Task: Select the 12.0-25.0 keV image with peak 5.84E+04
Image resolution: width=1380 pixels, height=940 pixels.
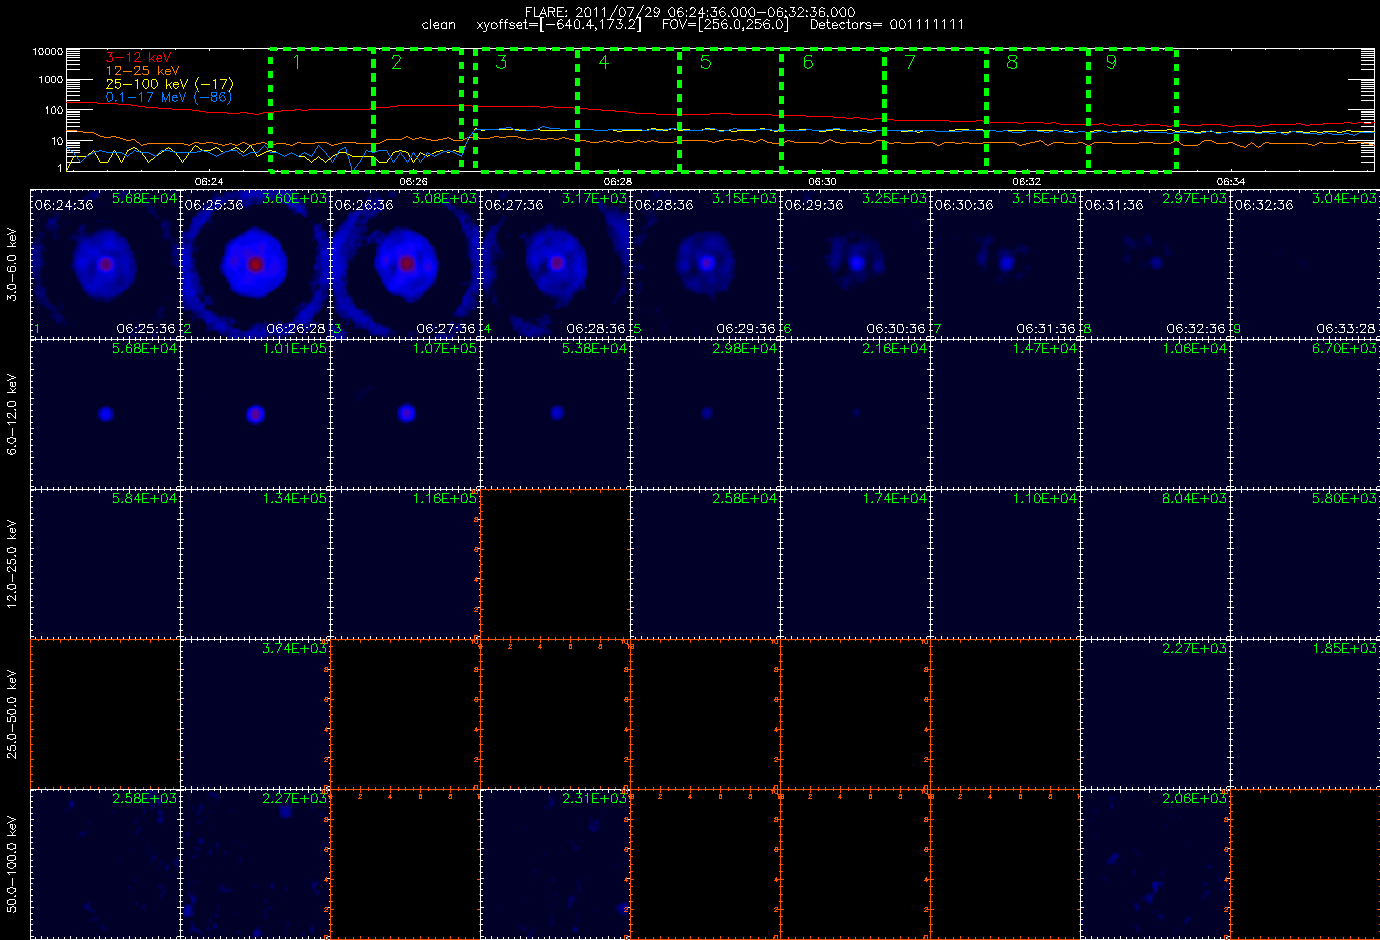Action: (105, 564)
